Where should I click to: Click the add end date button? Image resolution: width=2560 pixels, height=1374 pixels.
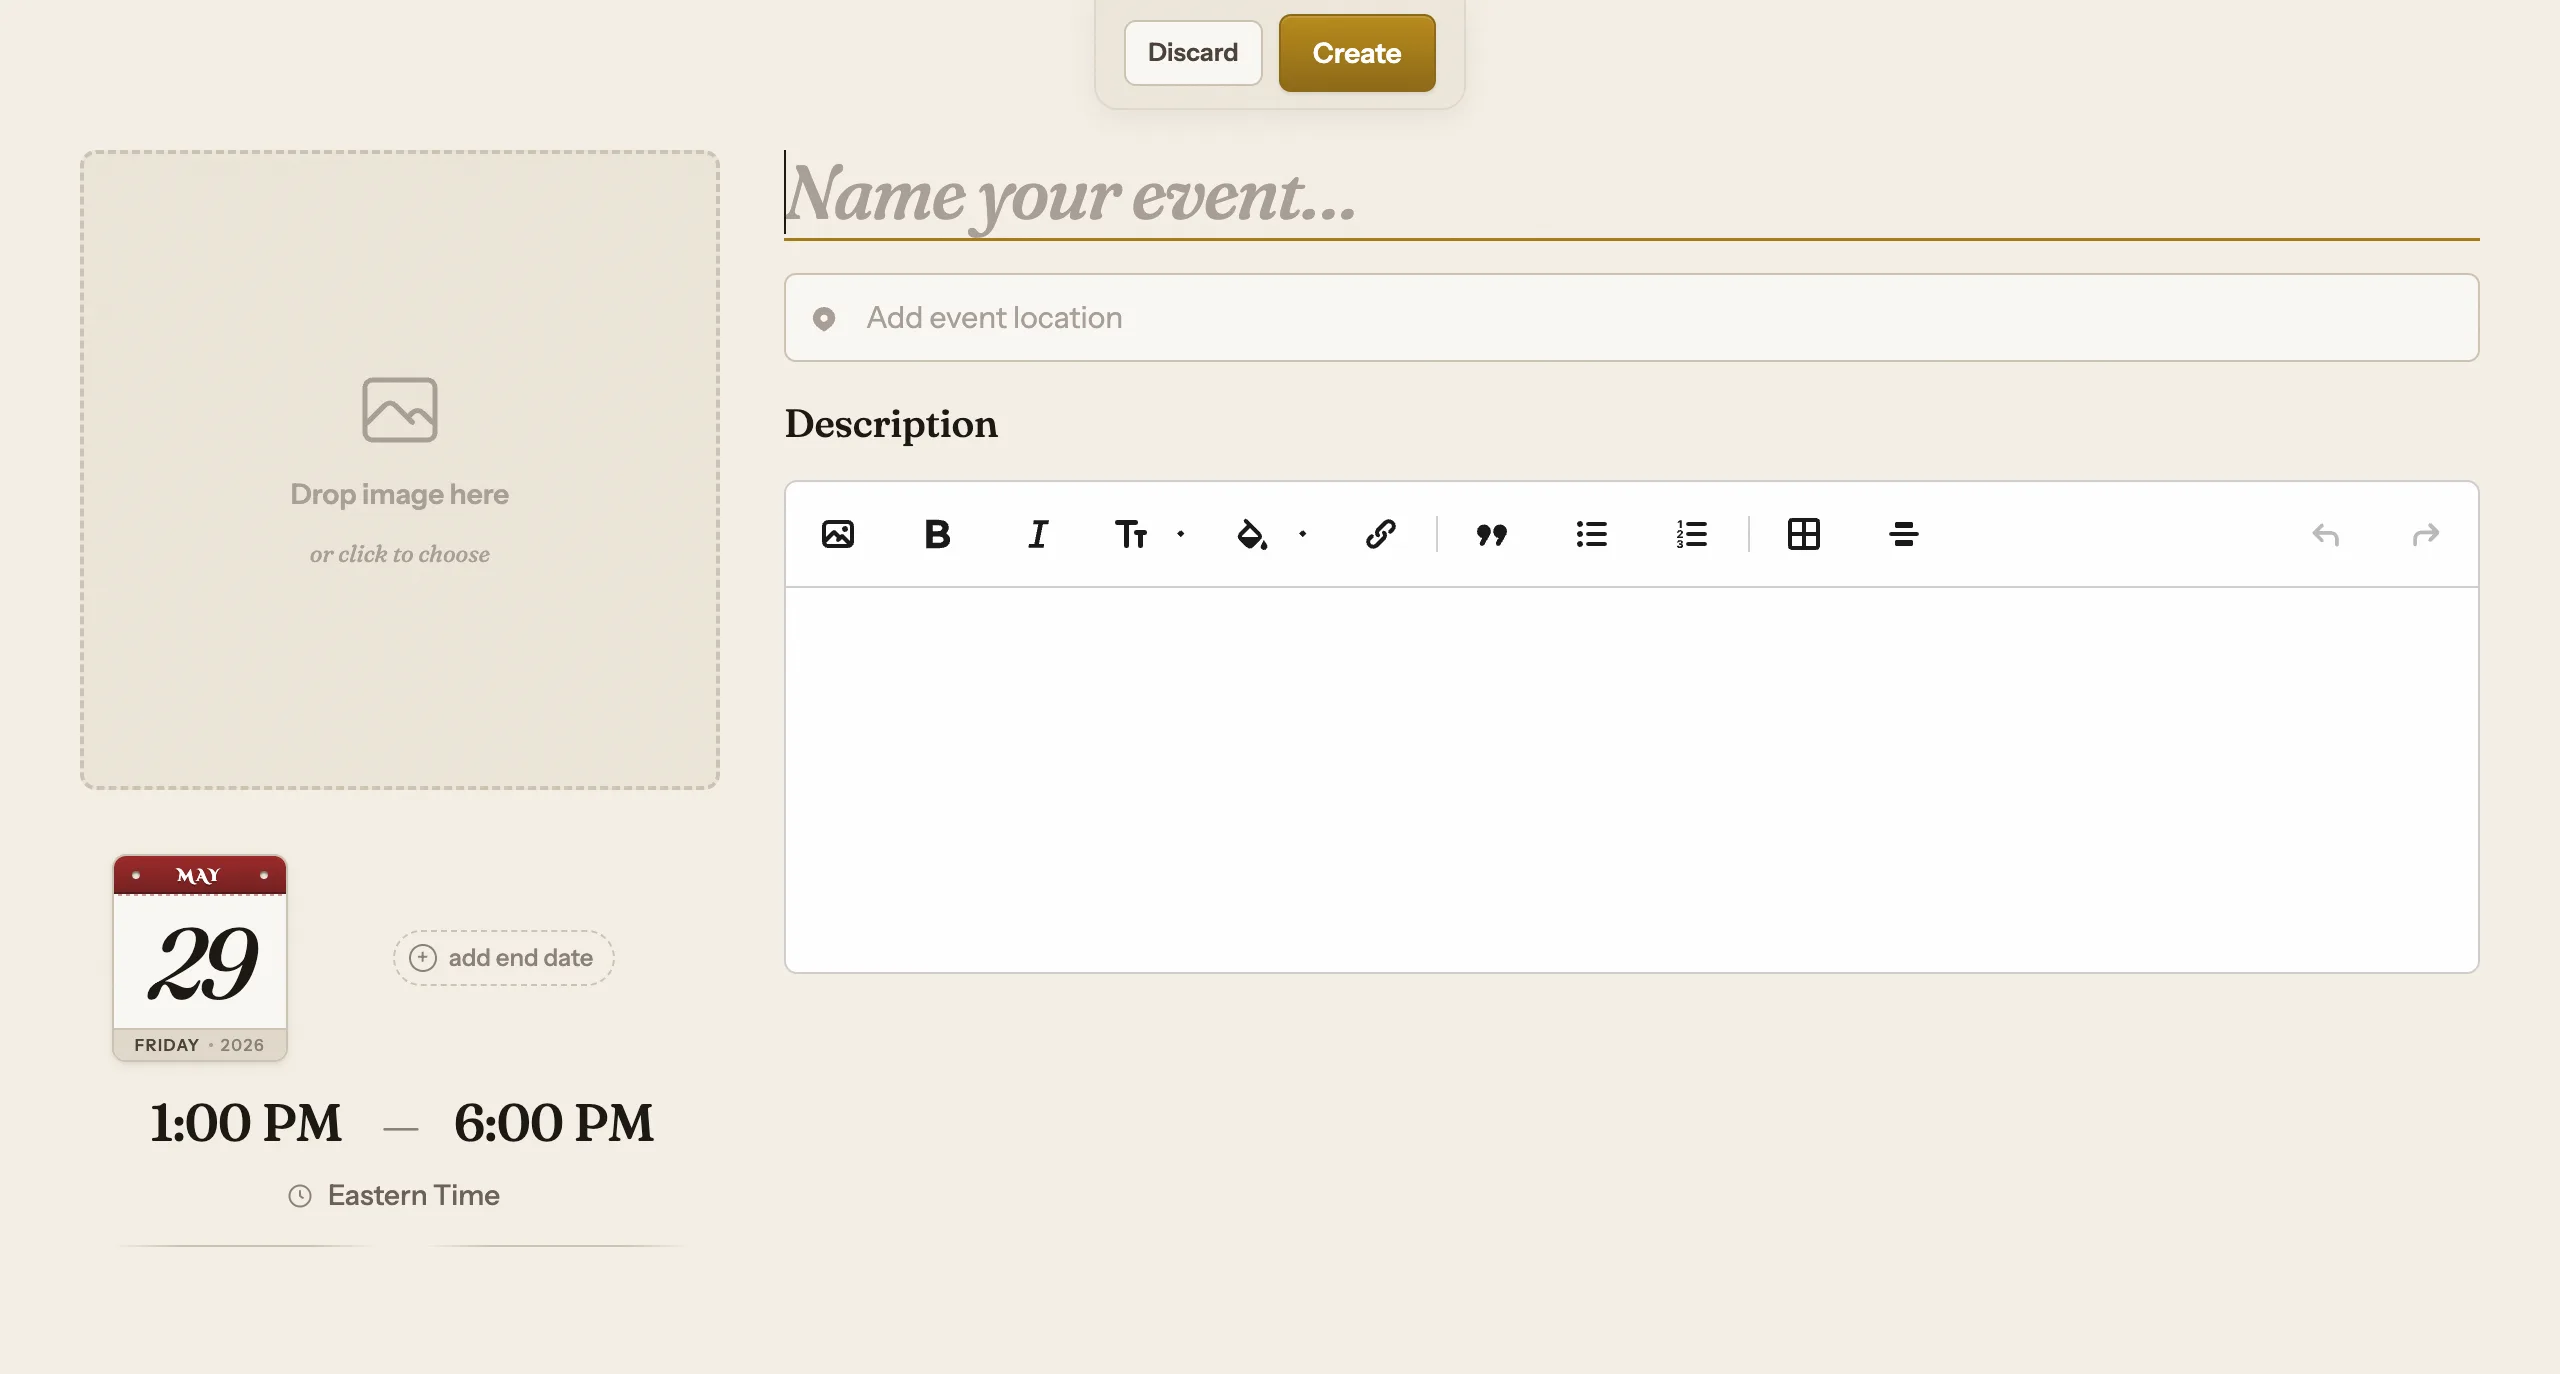[x=503, y=958]
